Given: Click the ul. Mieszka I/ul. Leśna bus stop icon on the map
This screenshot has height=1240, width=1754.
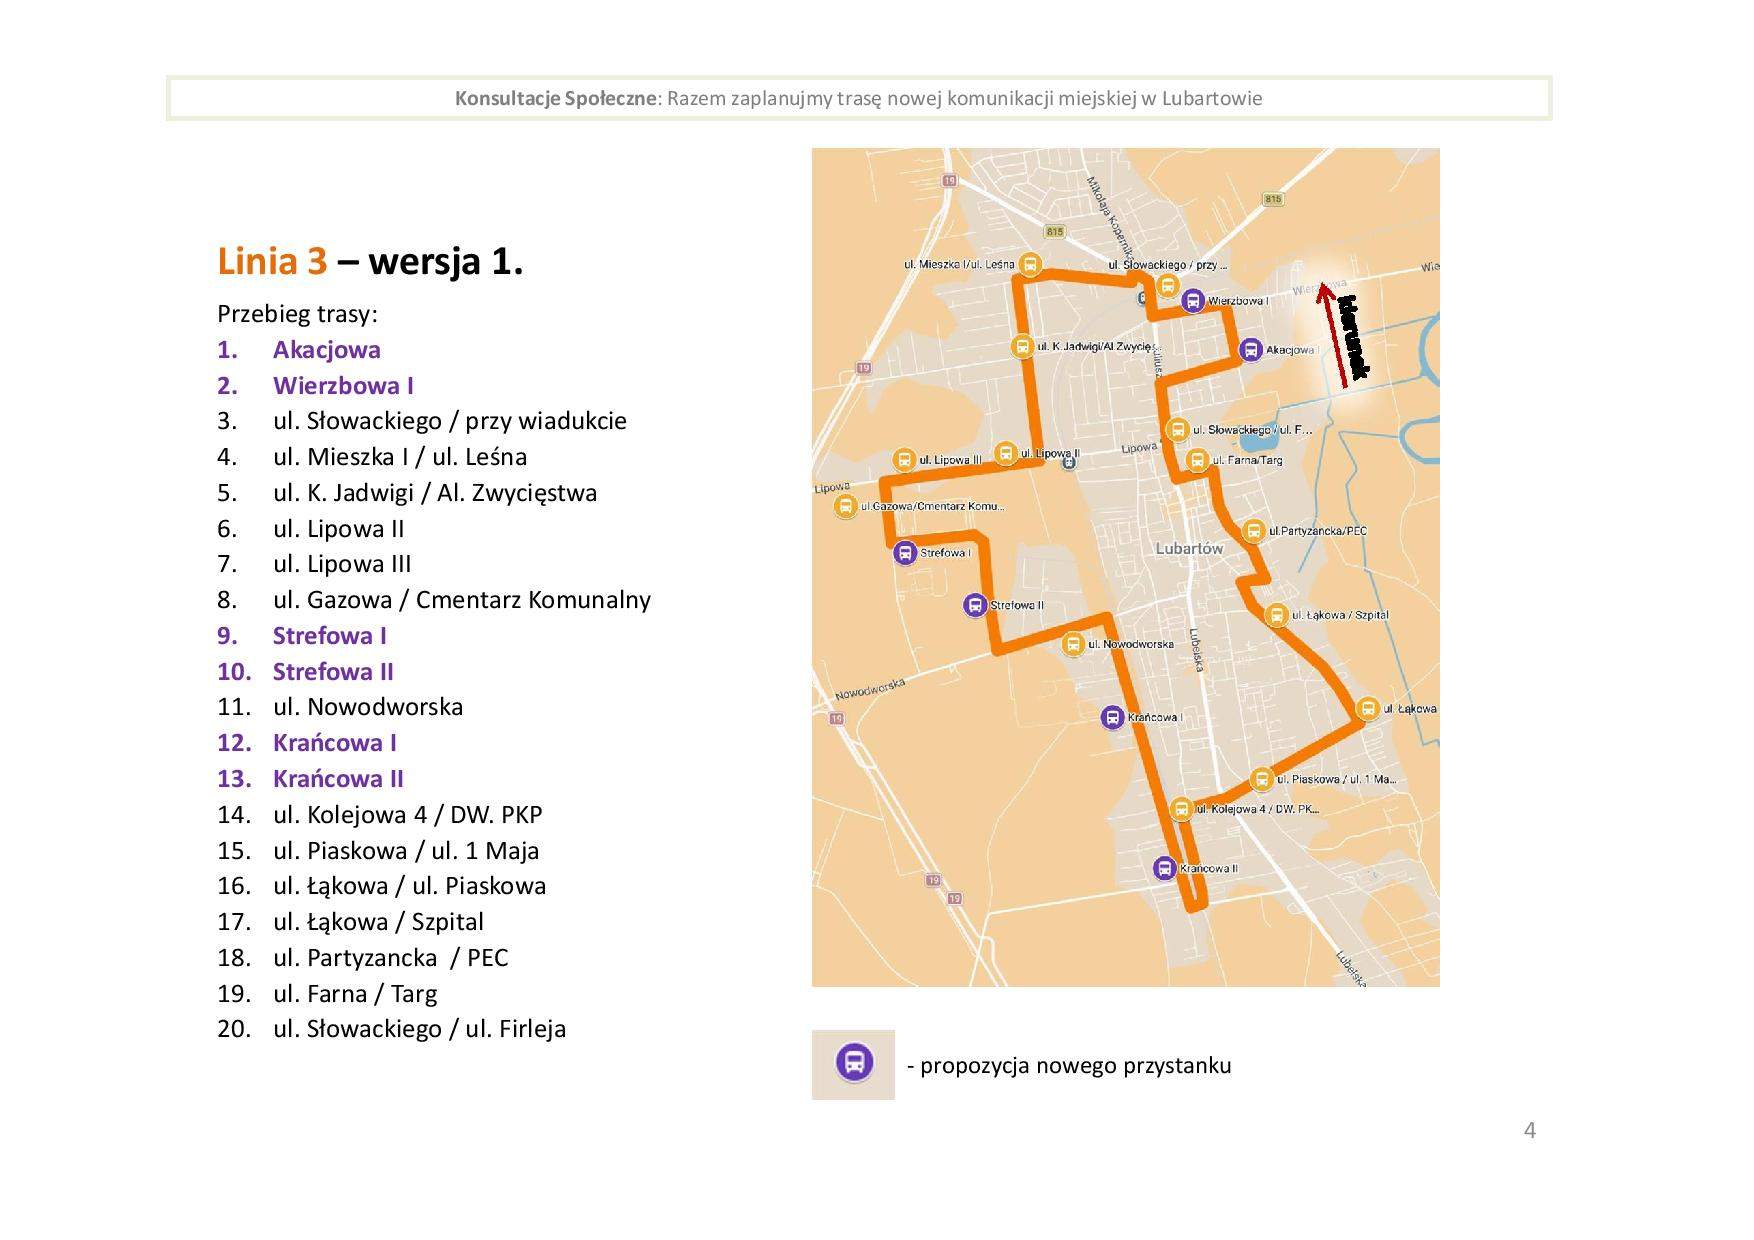Looking at the screenshot, I should pyautogui.click(x=1030, y=265).
